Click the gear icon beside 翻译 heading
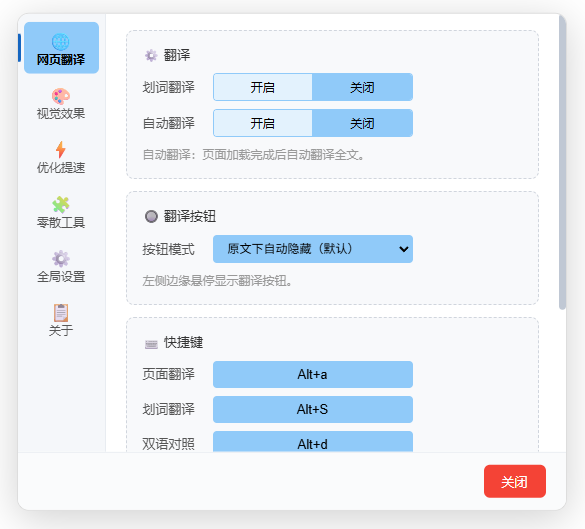Screen dimensions: 585x529 [151, 56]
